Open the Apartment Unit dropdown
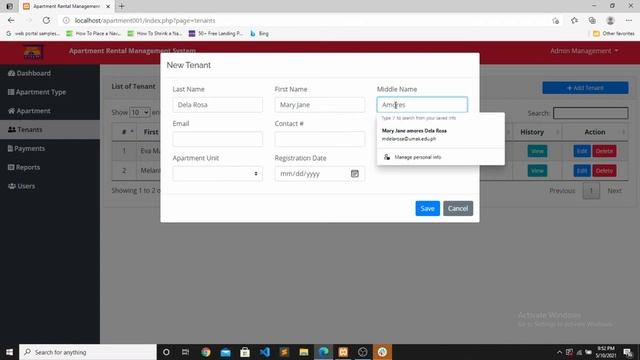 point(218,173)
